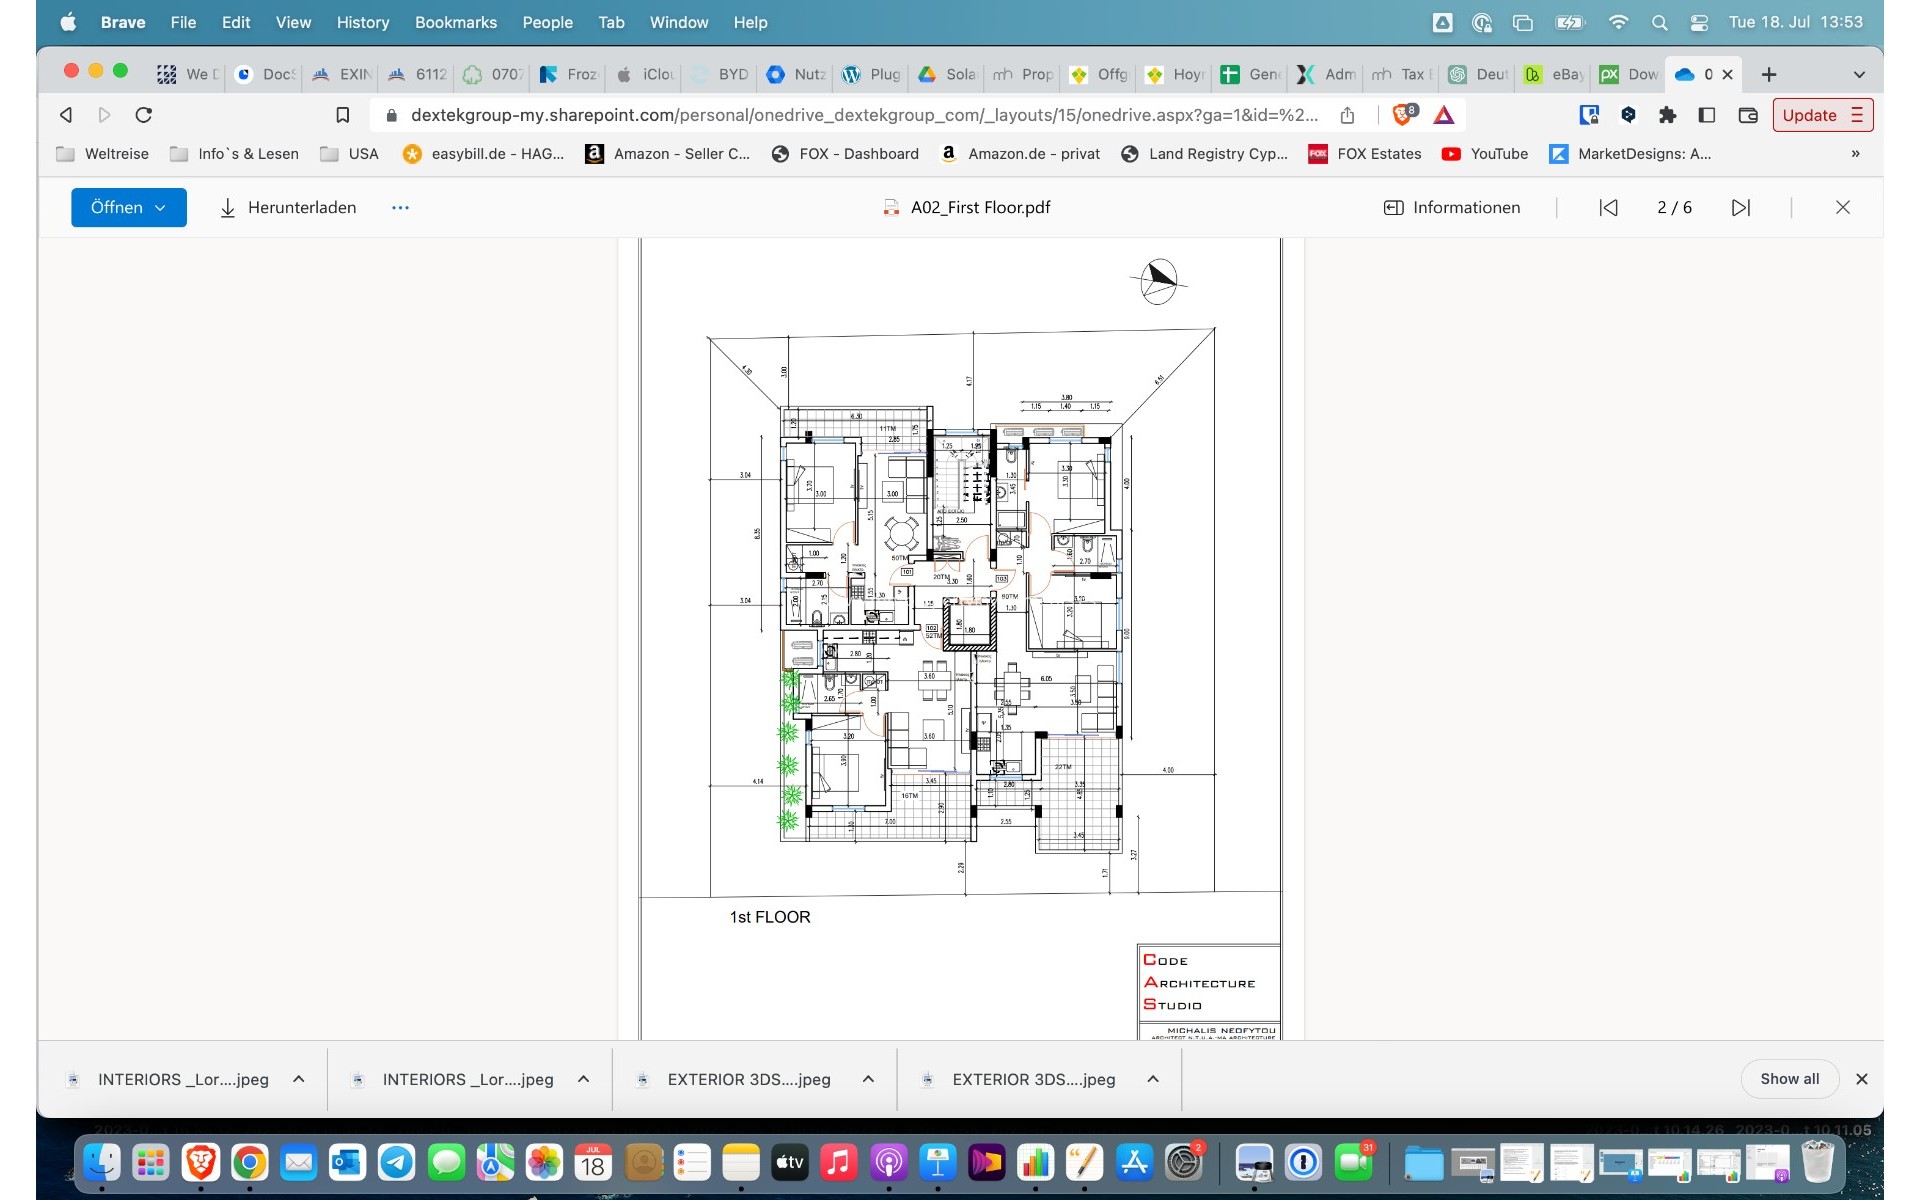Toggle the Informationen panel
This screenshot has width=1920, height=1200.
click(x=1451, y=207)
